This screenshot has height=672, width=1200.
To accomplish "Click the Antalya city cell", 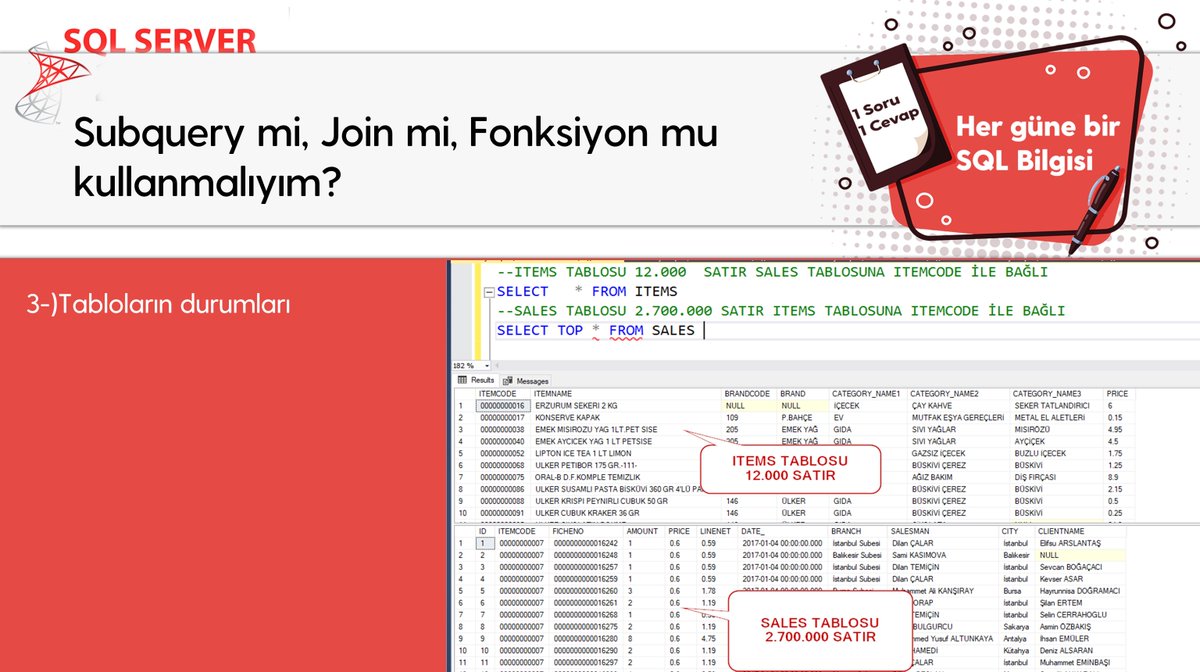I will click(x=1016, y=637).
